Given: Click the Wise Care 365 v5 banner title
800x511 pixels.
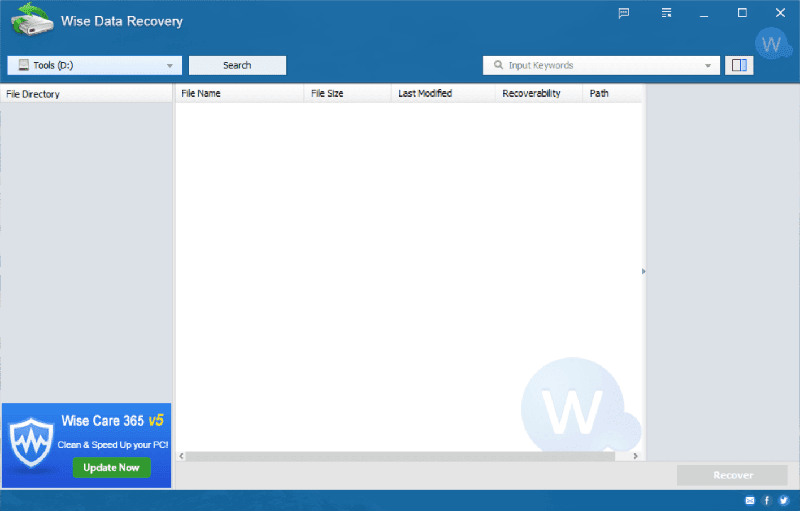Looking at the screenshot, I should point(112,421).
